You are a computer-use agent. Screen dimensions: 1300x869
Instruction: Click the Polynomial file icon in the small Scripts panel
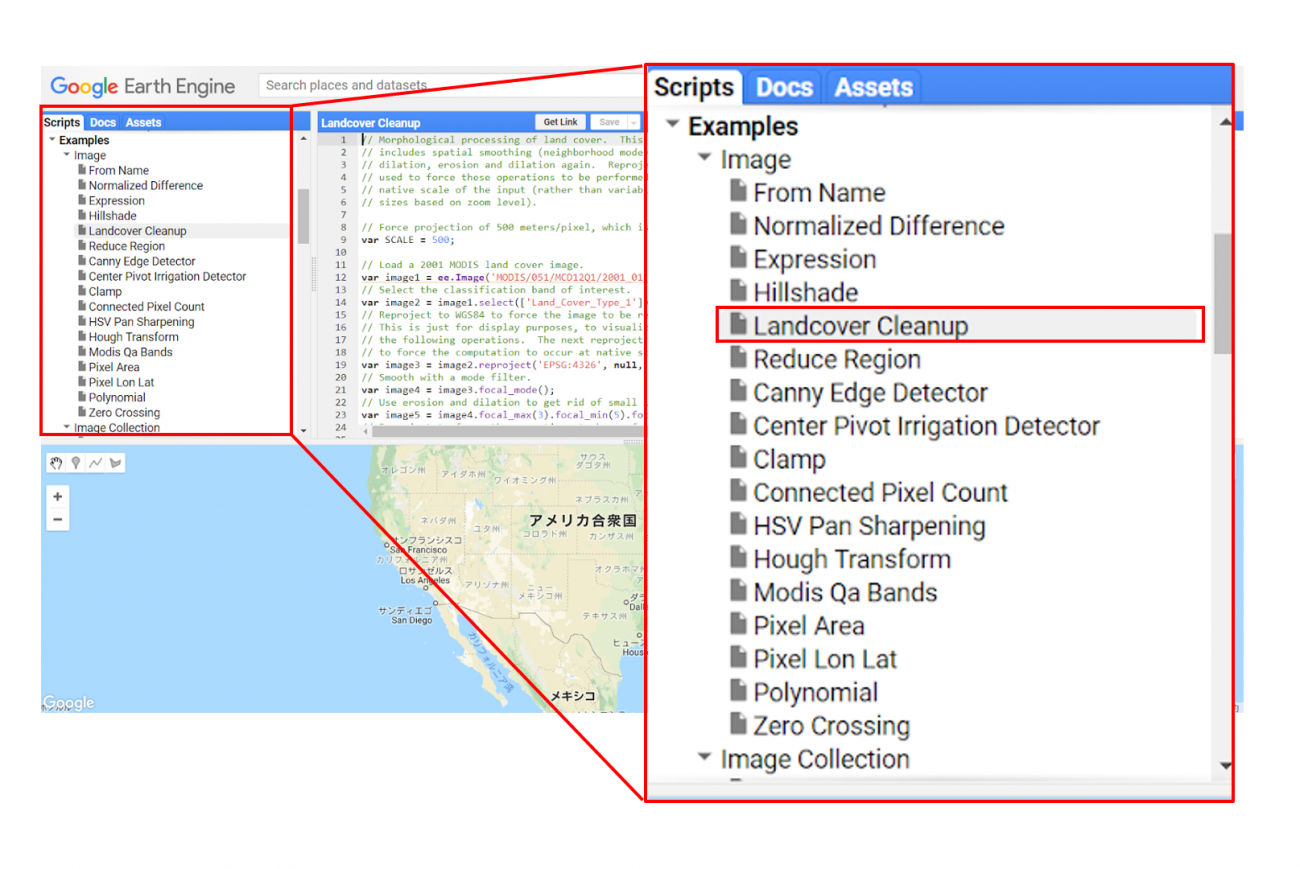(x=82, y=397)
